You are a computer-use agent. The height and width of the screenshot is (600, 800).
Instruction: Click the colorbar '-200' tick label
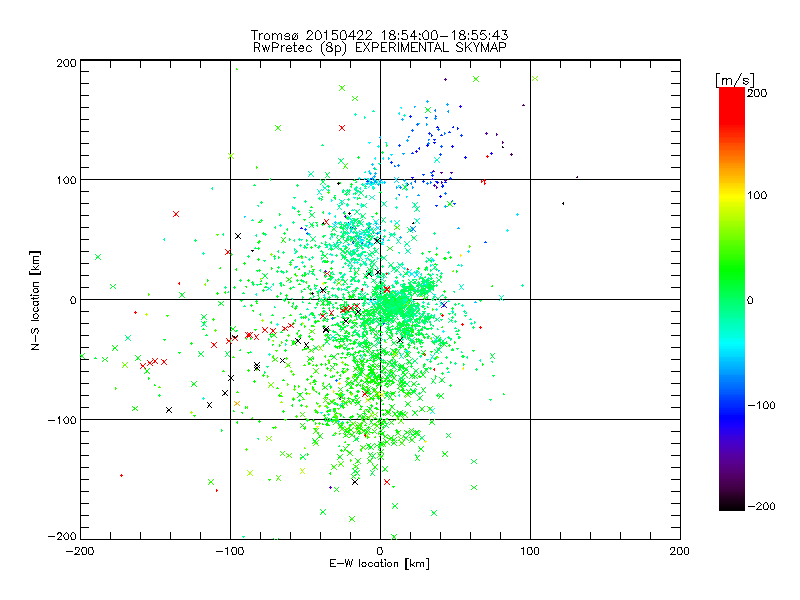pyautogui.click(x=761, y=506)
